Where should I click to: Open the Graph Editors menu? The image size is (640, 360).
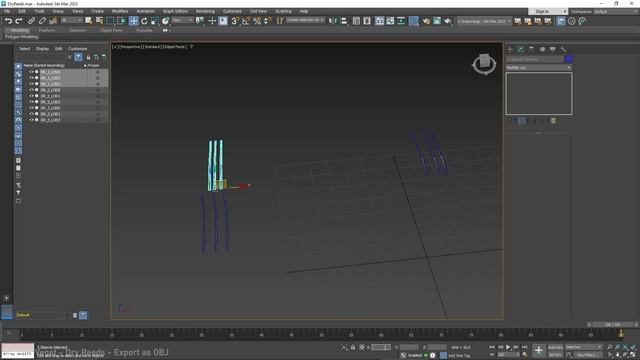pyautogui.click(x=175, y=11)
